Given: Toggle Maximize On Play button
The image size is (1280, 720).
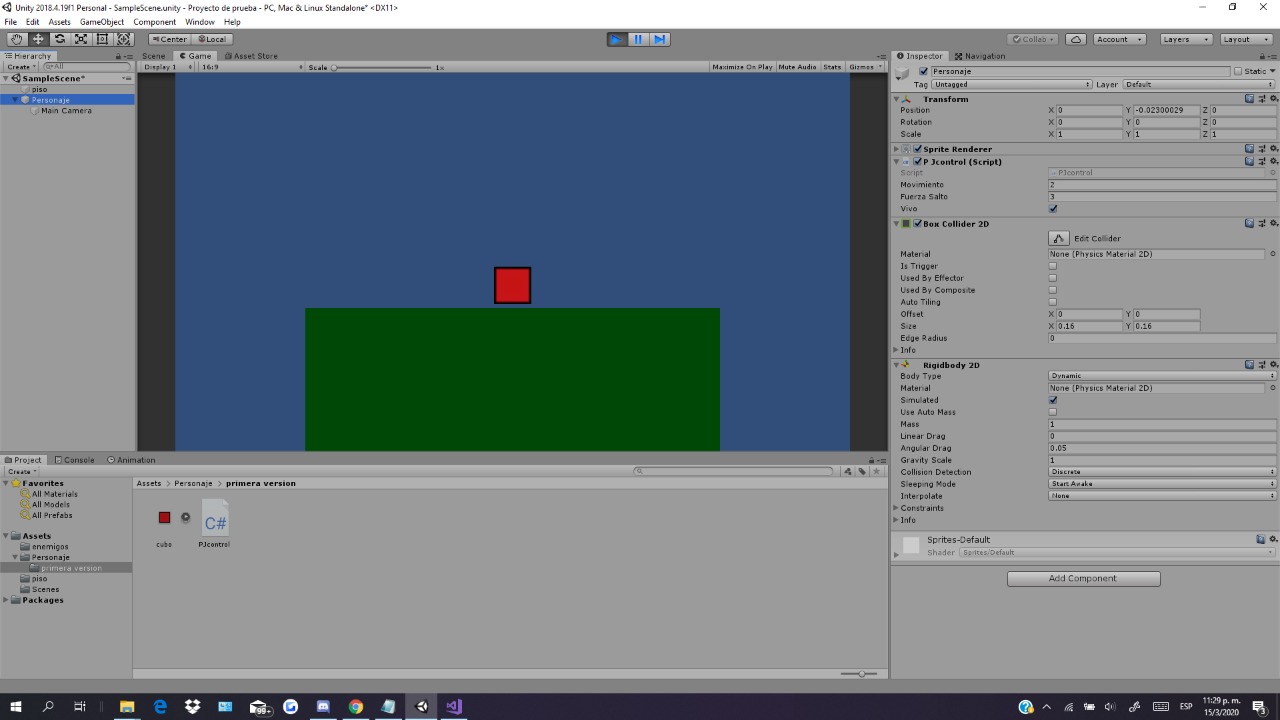Looking at the screenshot, I should [x=742, y=67].
